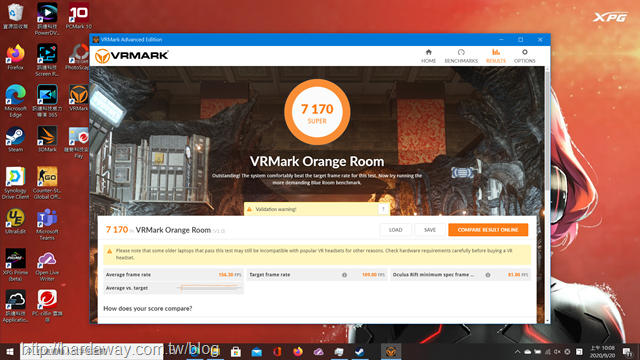Click the VRMark logo in header
The width and height of the screenshot is (640, 360).
pos(131,56)
